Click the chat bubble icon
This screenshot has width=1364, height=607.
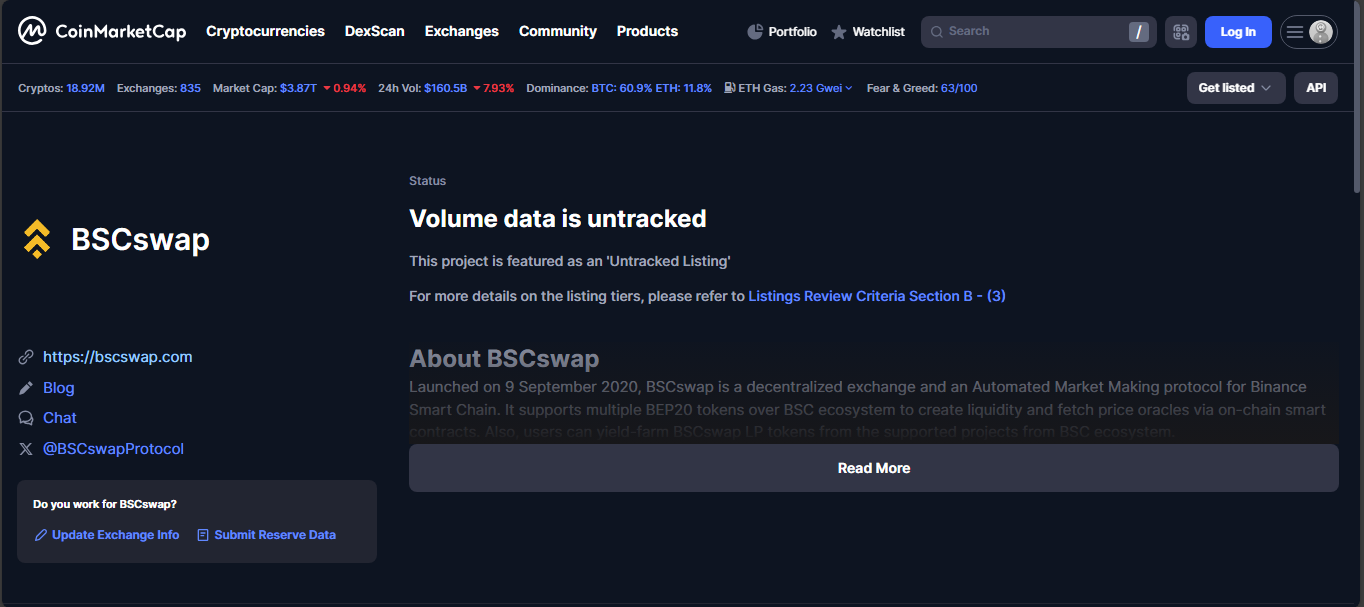pos(26,418)
